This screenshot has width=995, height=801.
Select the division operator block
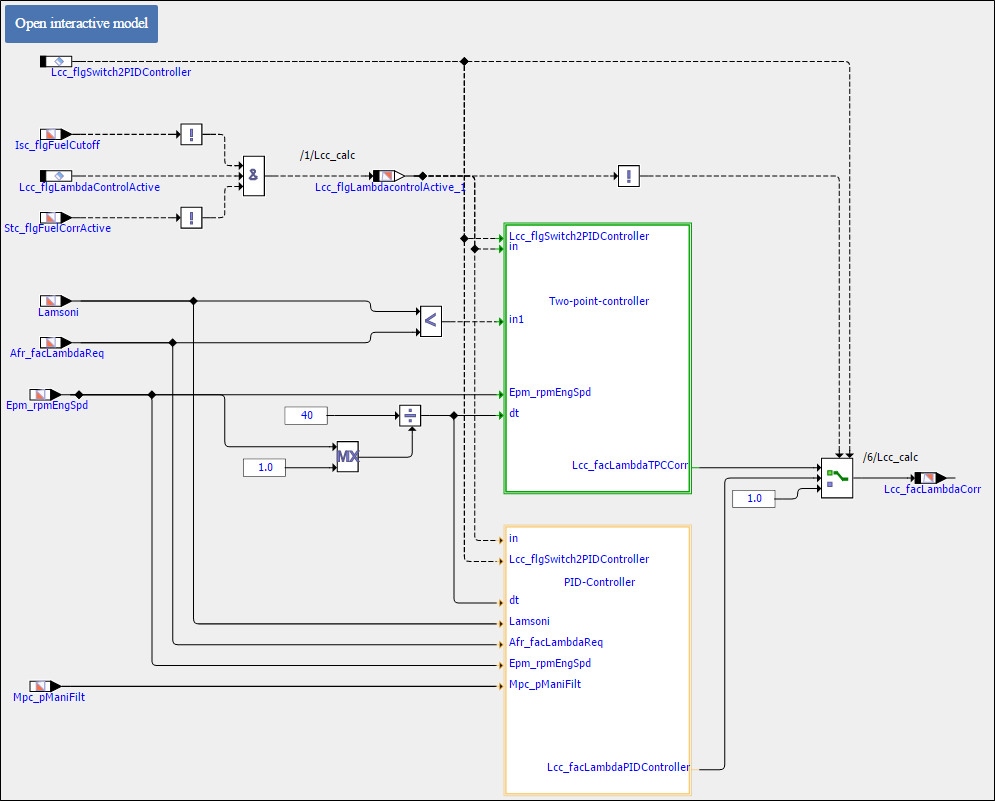tap(409, 415)
